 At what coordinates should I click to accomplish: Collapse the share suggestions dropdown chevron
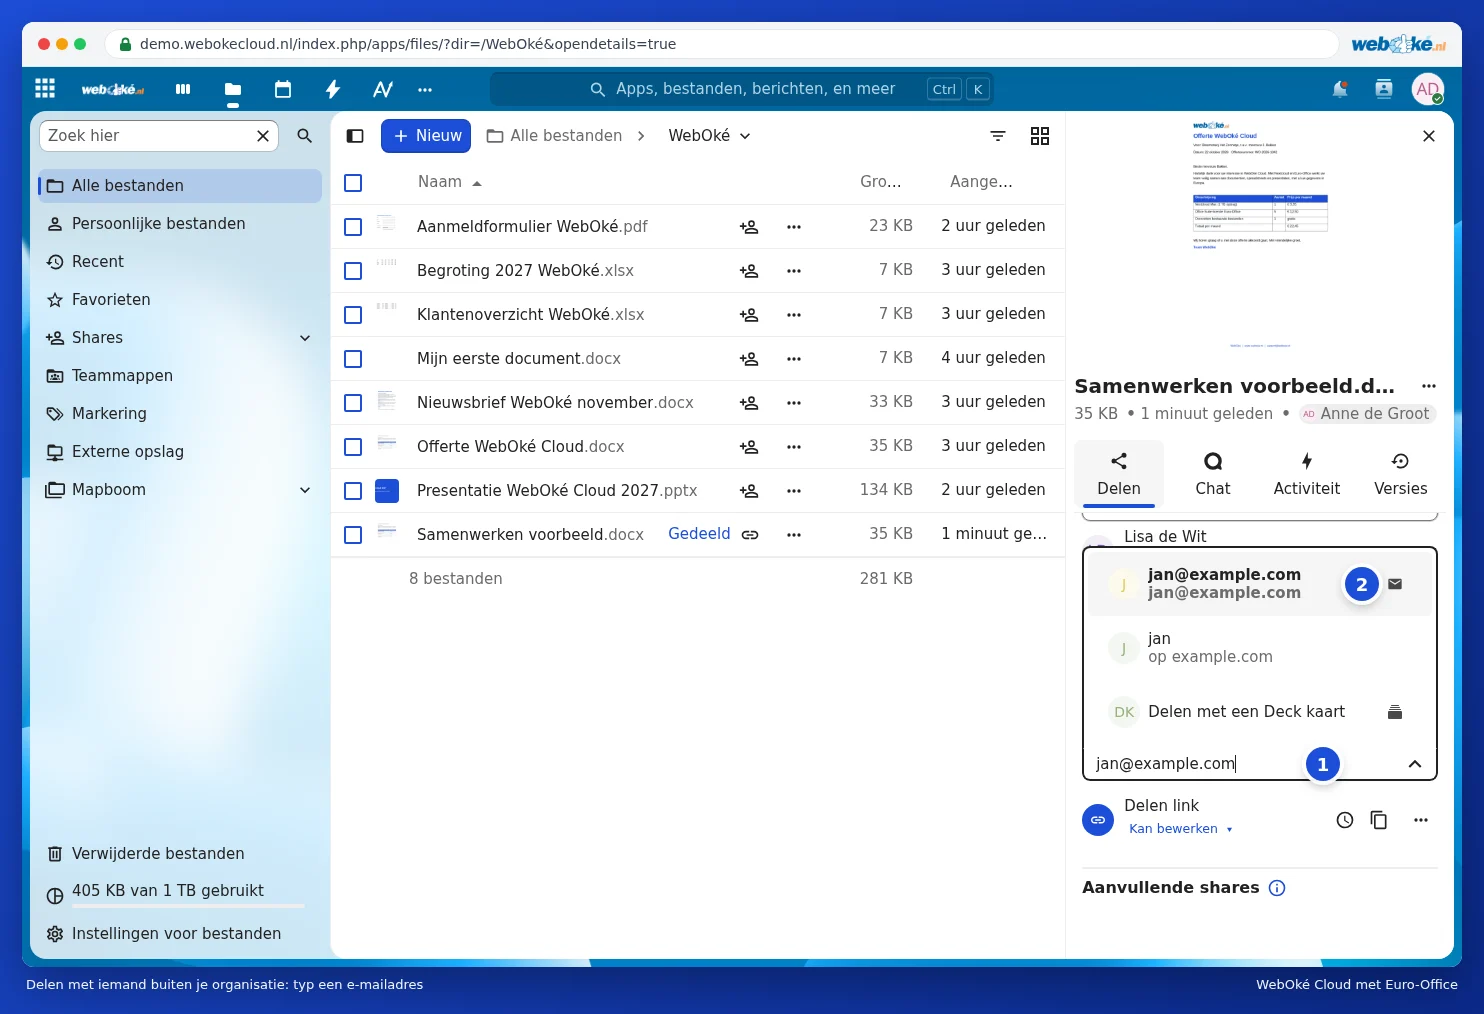[x=1415, y=764]
